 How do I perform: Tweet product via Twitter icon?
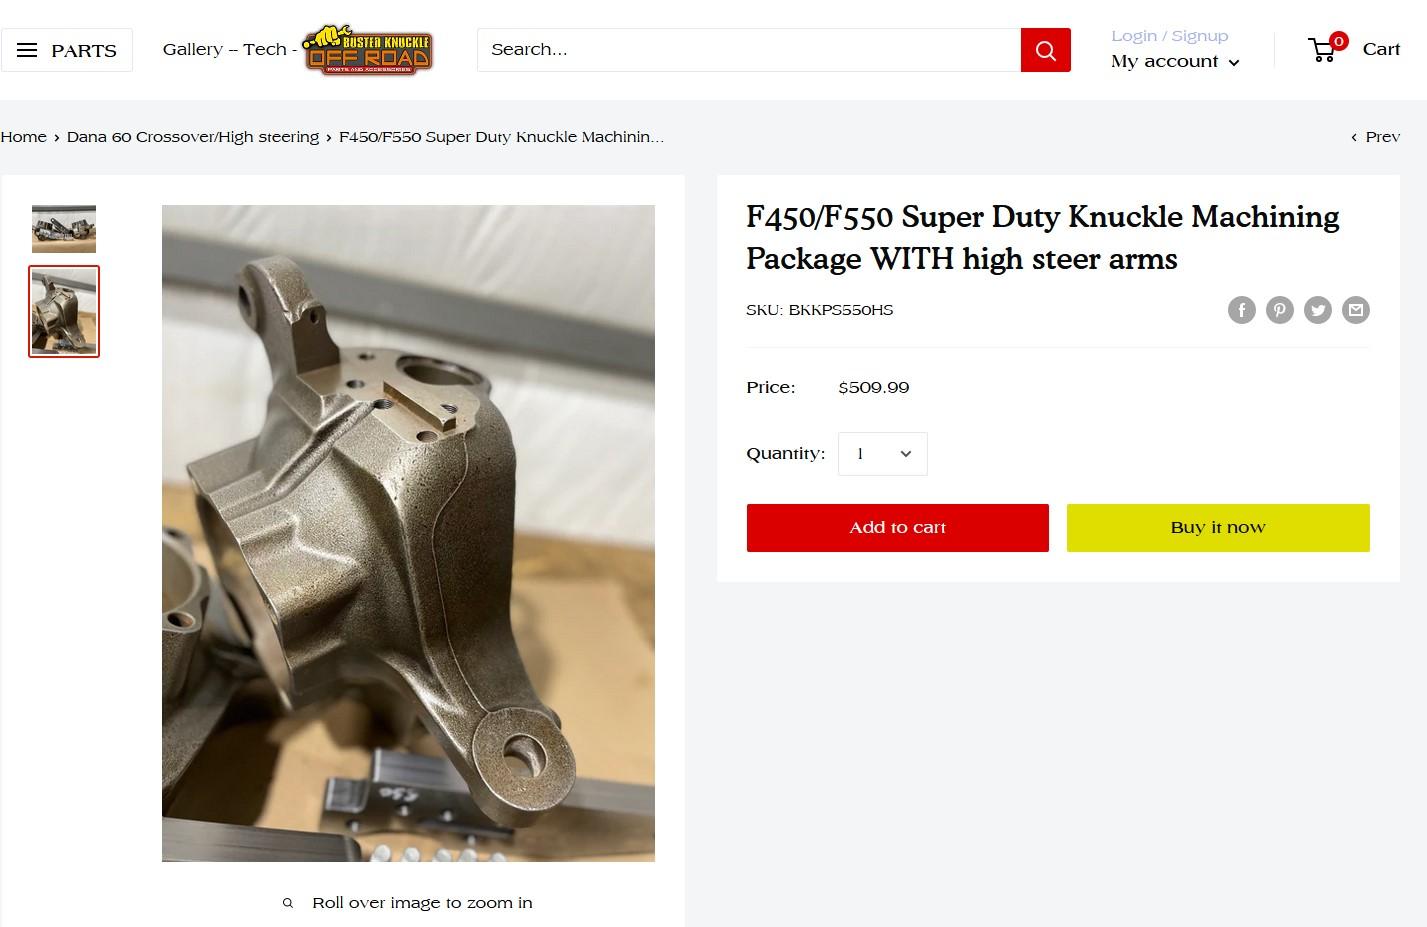[1318, 310]
